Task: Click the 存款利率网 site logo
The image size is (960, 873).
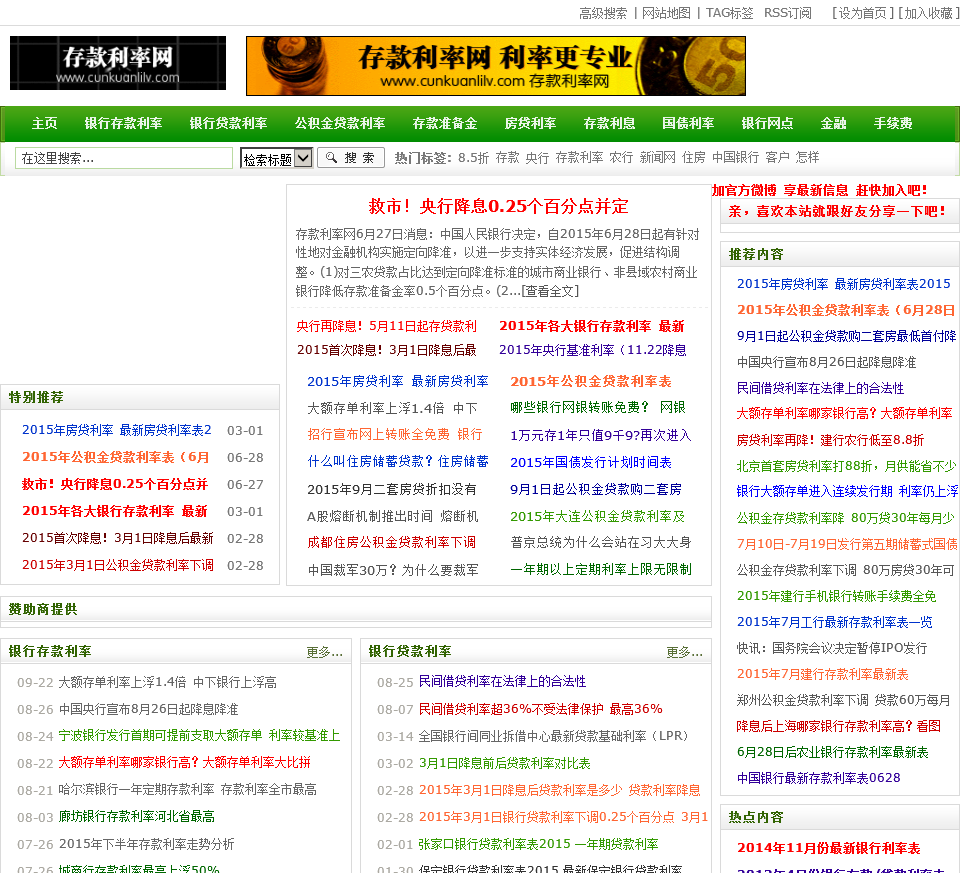Action: tap(118, 63)
